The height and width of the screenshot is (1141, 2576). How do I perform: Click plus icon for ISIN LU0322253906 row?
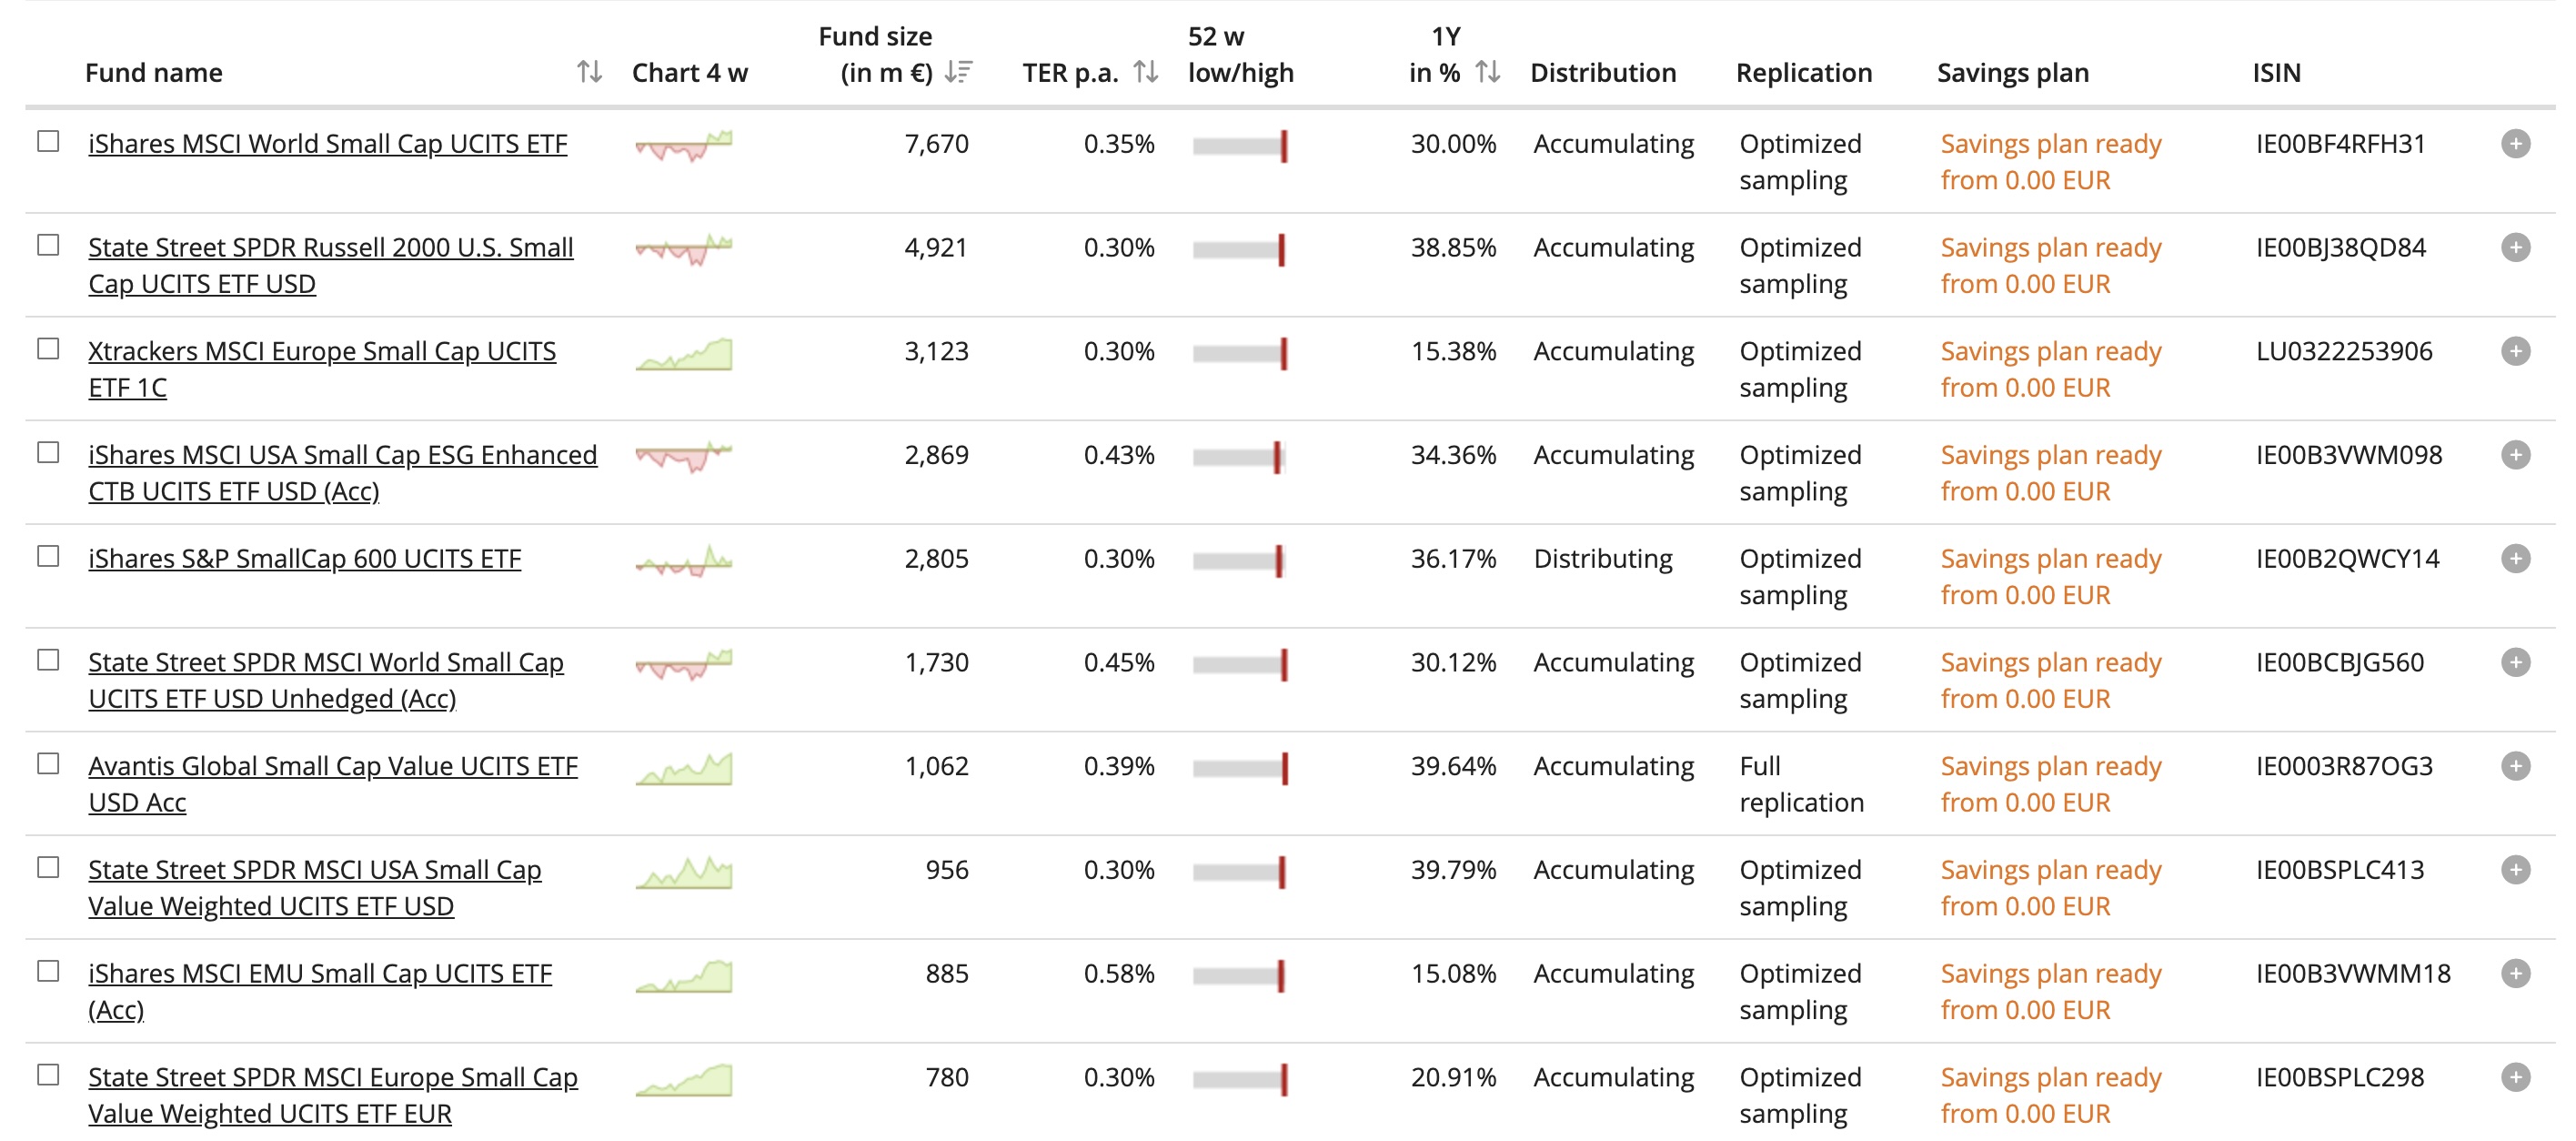(x=2515, y=351)
